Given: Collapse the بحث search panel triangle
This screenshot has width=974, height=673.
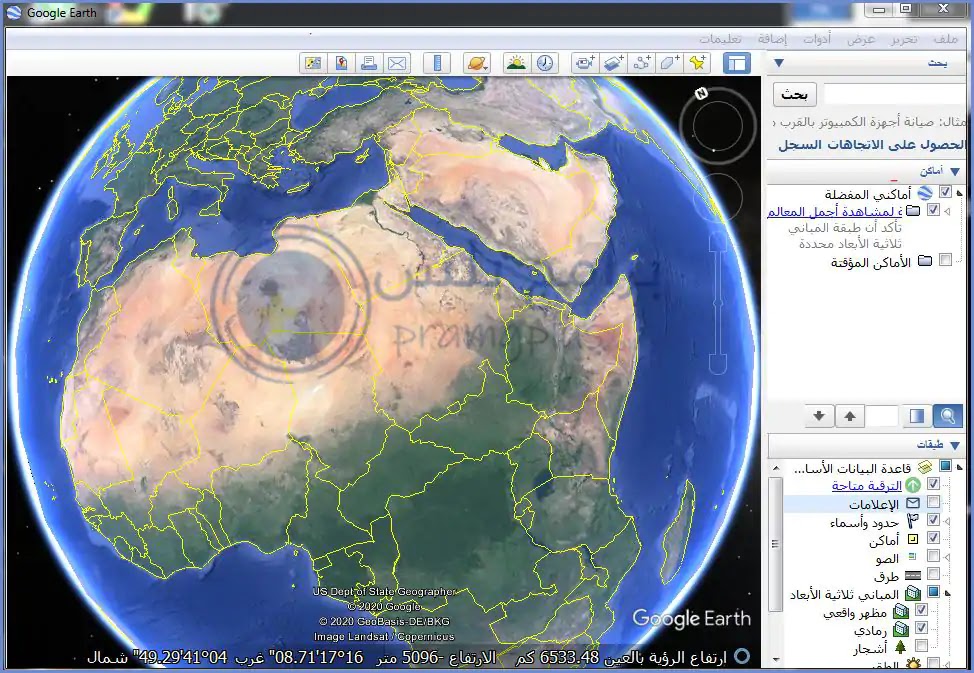Looking at the screenshot, I should click(779, 63).
